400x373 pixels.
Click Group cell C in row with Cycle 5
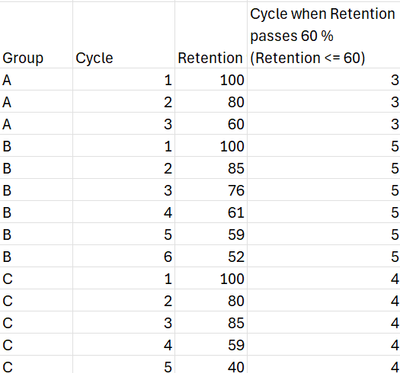(36, 366)
